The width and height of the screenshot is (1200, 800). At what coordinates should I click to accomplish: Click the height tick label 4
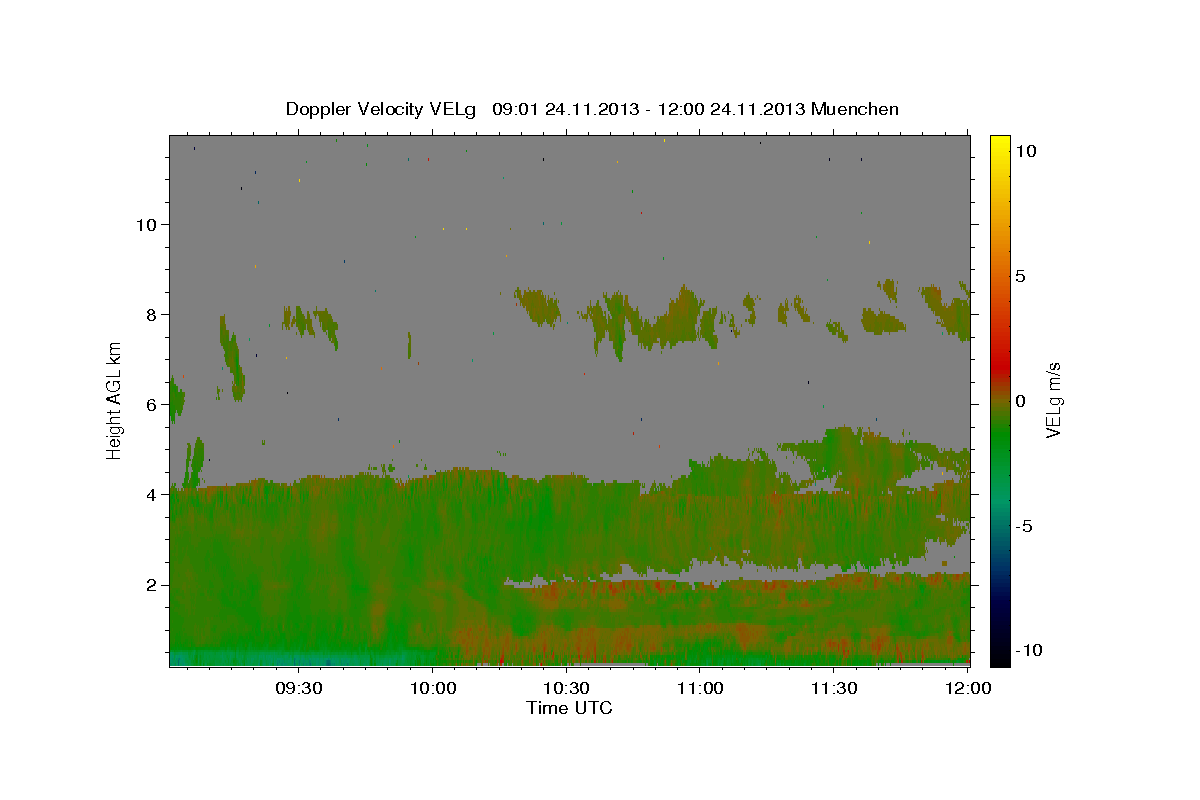[x=150, y=494]
